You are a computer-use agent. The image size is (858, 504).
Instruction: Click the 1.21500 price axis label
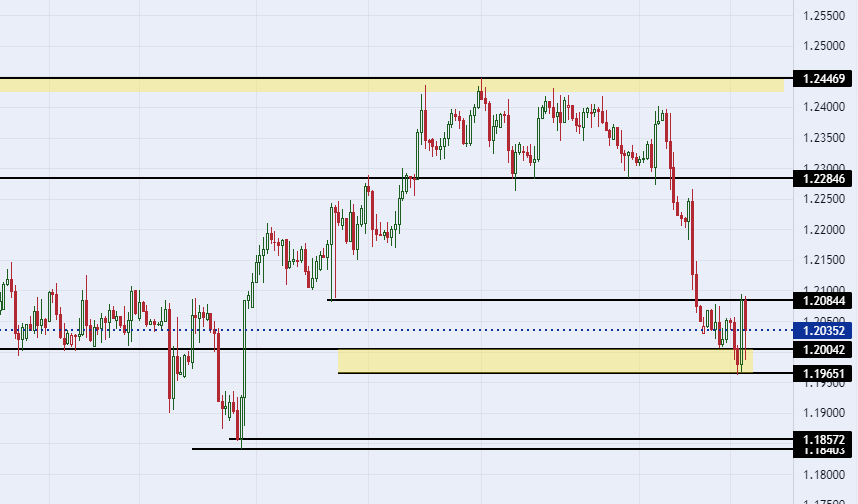point(824,260)
